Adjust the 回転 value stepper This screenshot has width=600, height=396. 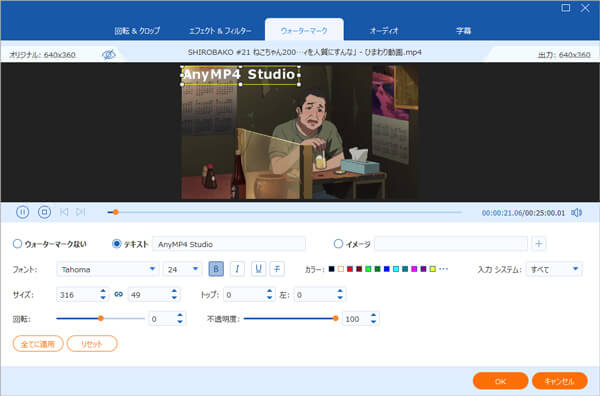180,319
